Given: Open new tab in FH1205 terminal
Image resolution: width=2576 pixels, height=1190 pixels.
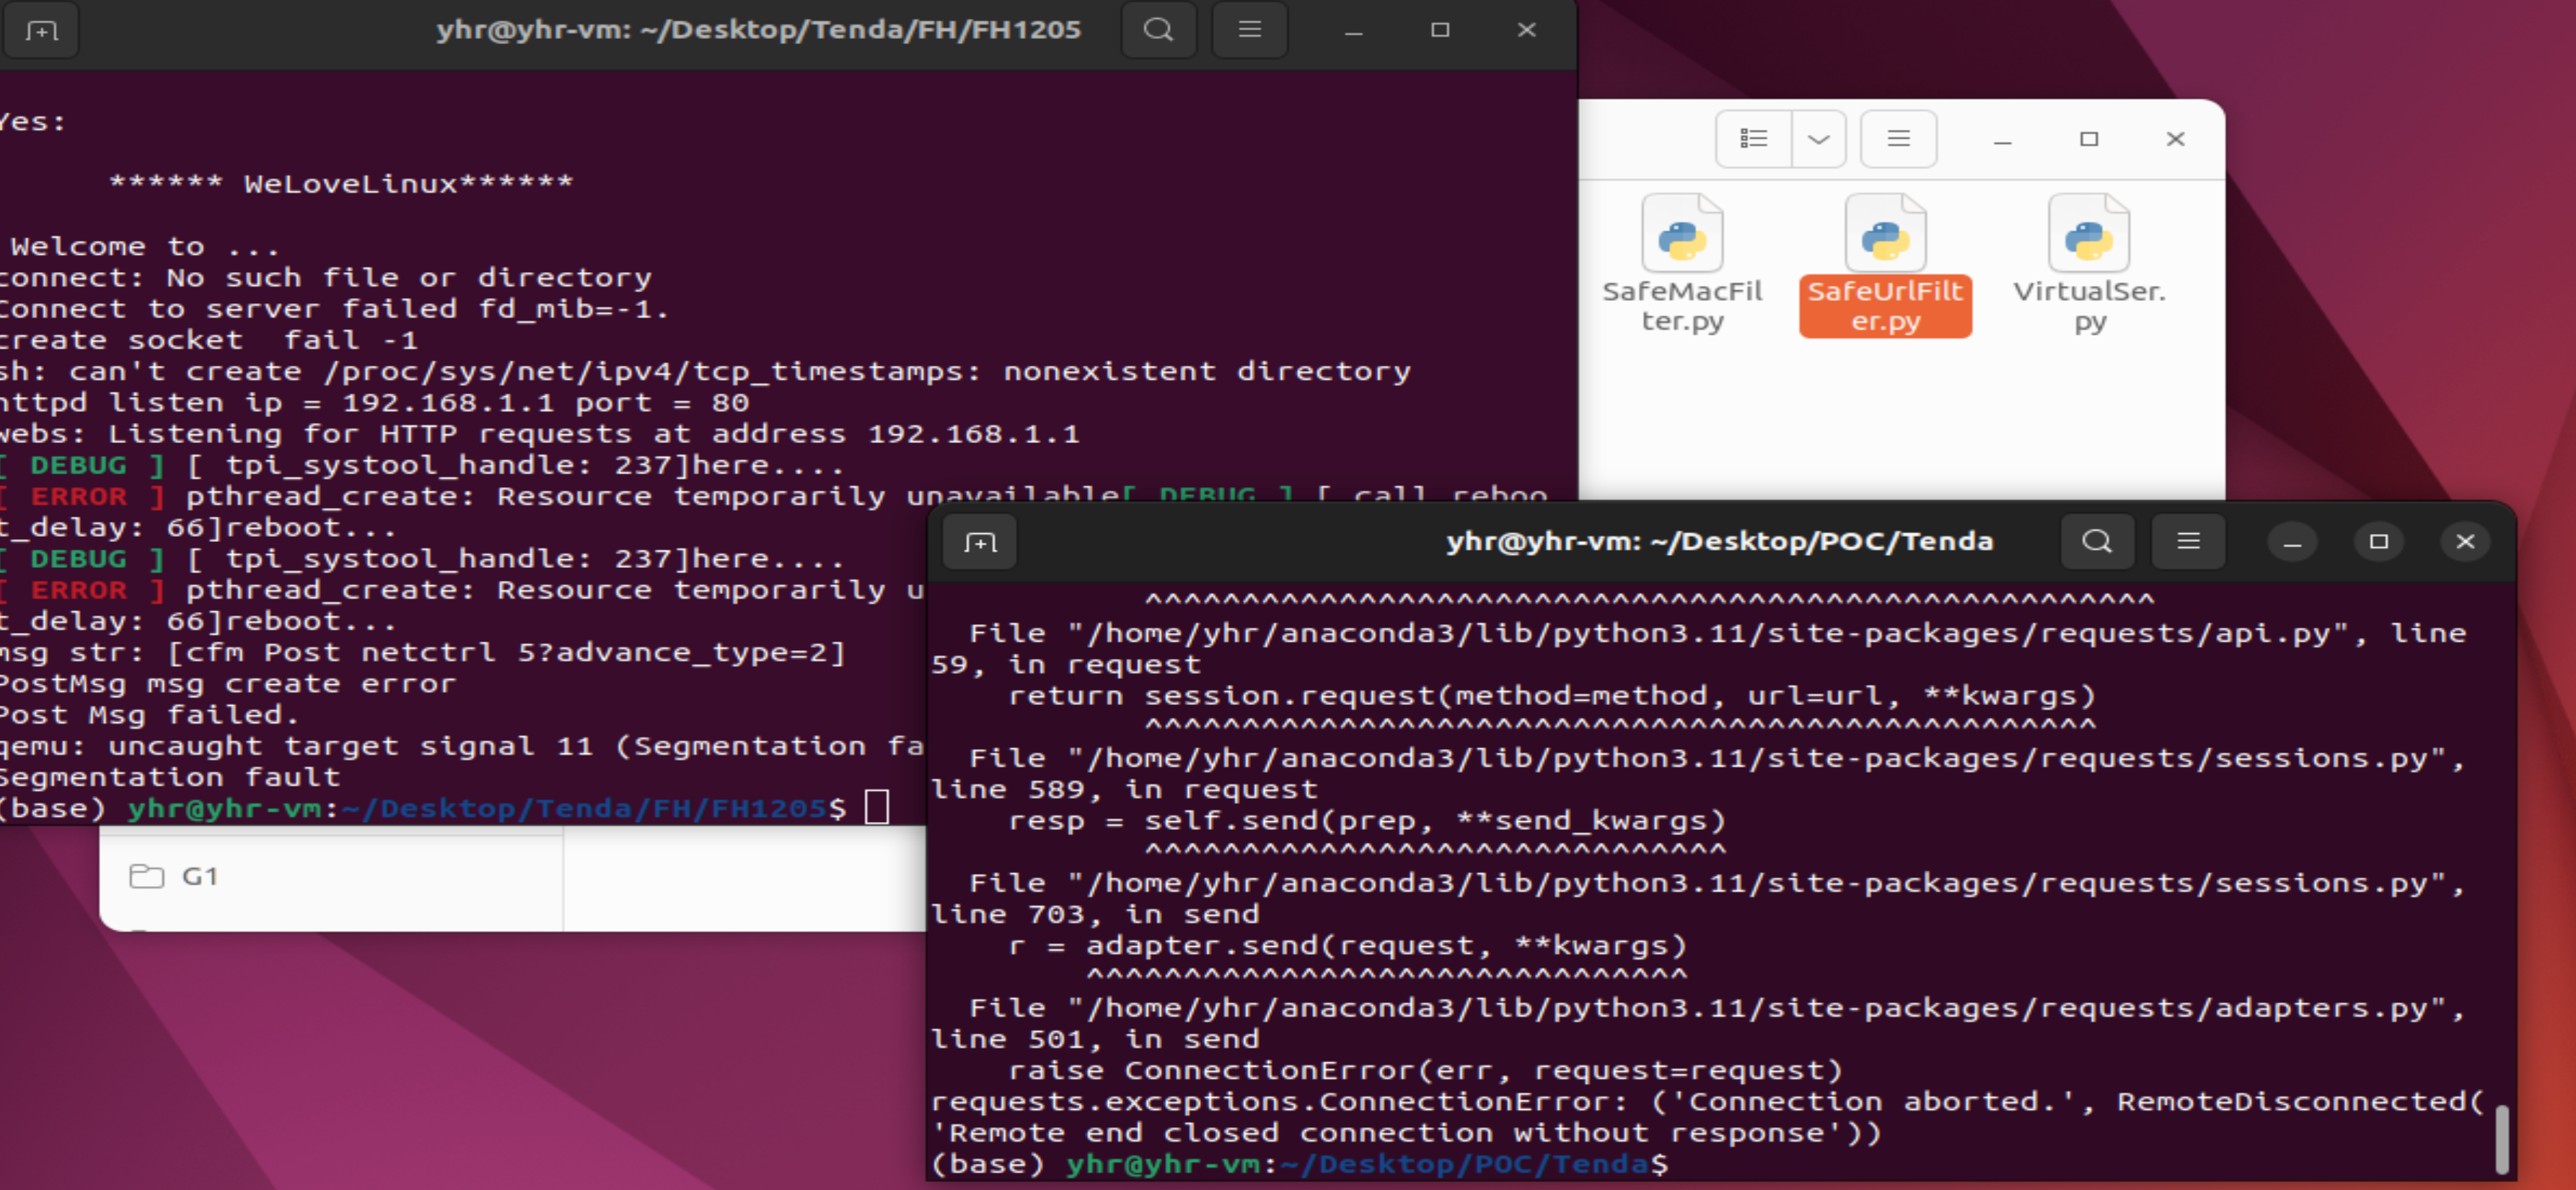Looking at the screenshot, I should pos(41,31).
